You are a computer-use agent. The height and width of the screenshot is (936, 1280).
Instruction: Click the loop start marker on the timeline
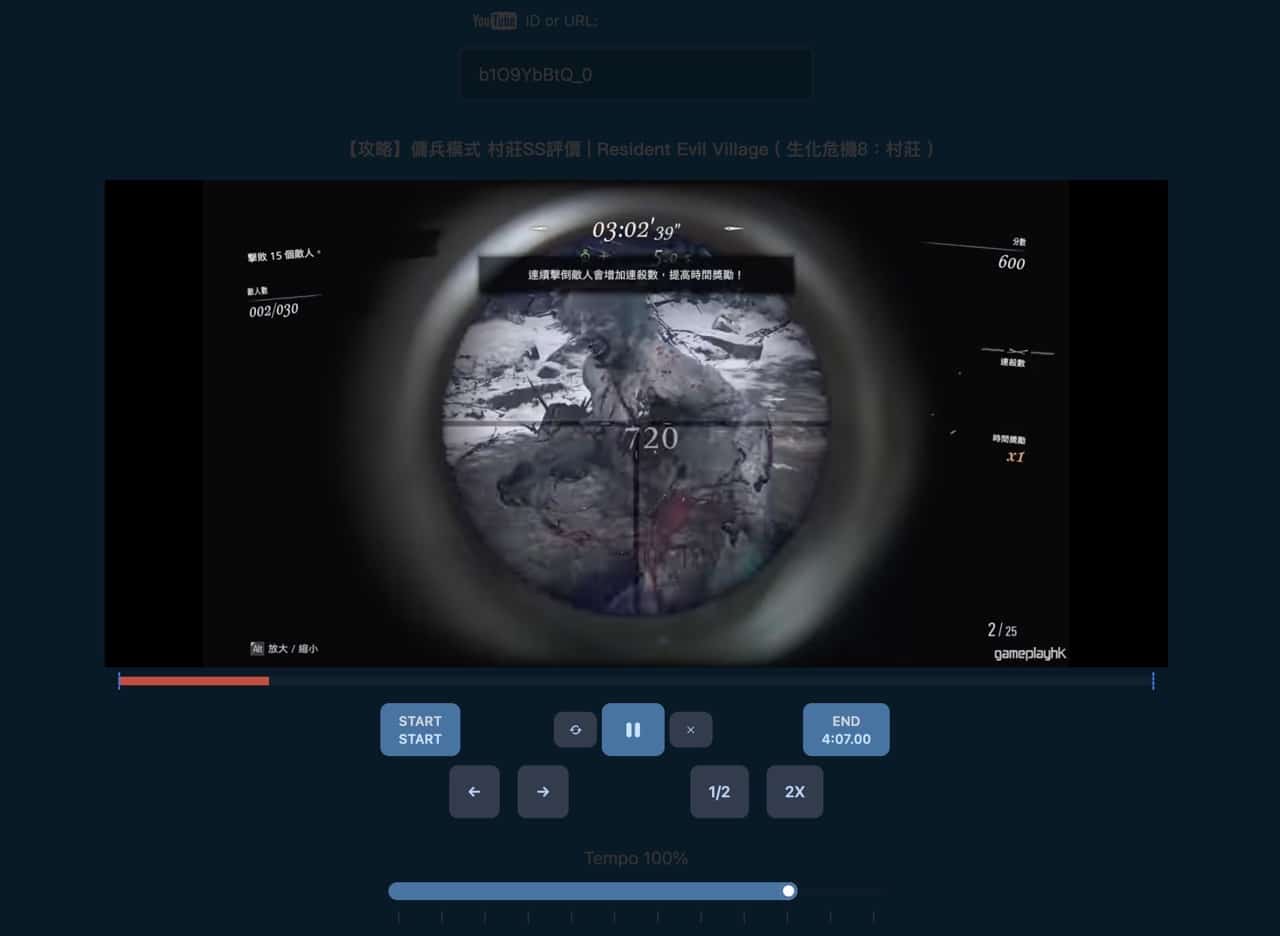pyautogui.click(x=119, y=681)
